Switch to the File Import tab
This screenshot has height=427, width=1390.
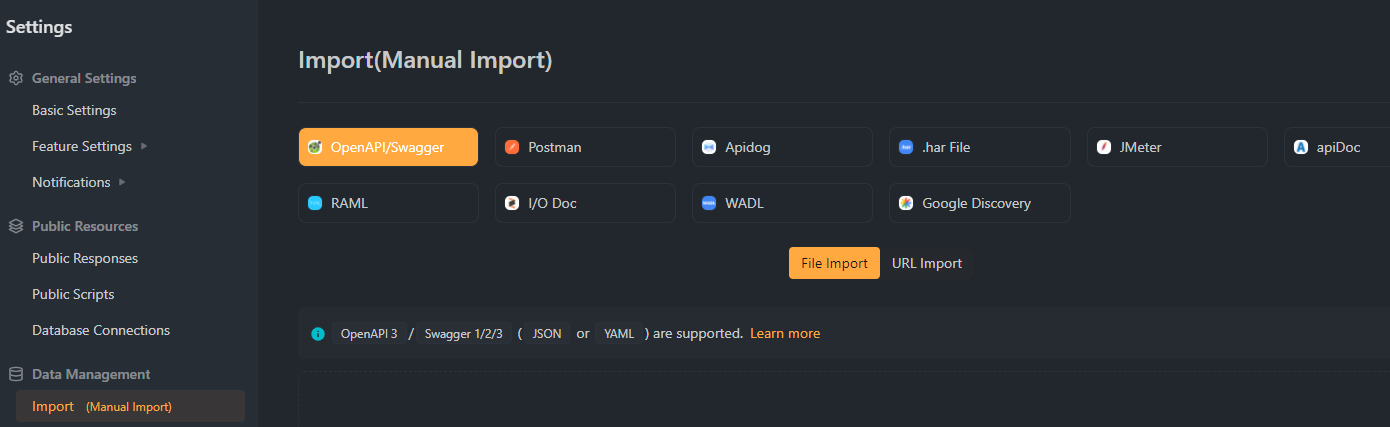(x=834, y=263)
